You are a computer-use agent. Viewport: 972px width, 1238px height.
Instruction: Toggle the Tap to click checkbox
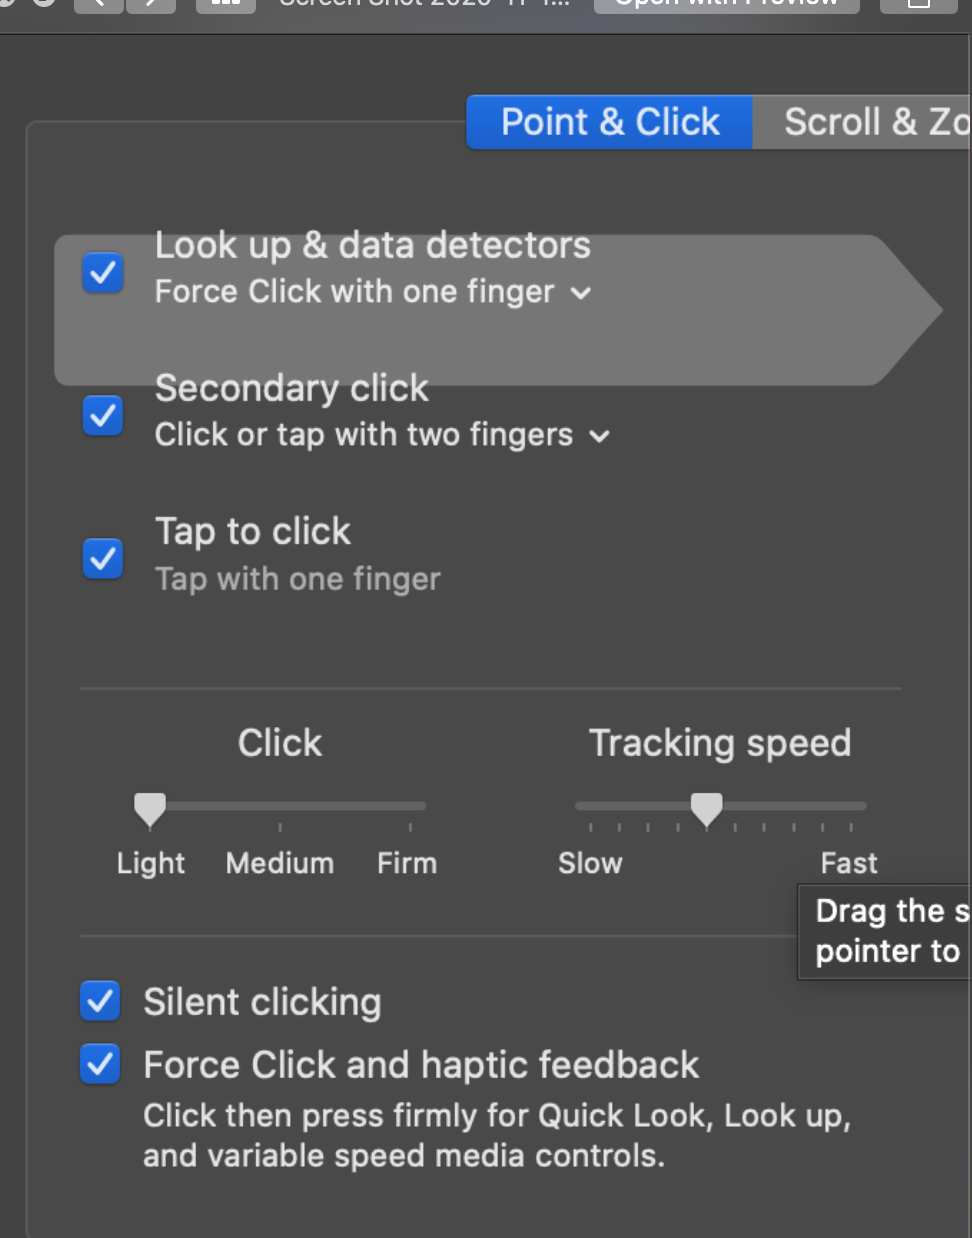[x=102, y=558]
